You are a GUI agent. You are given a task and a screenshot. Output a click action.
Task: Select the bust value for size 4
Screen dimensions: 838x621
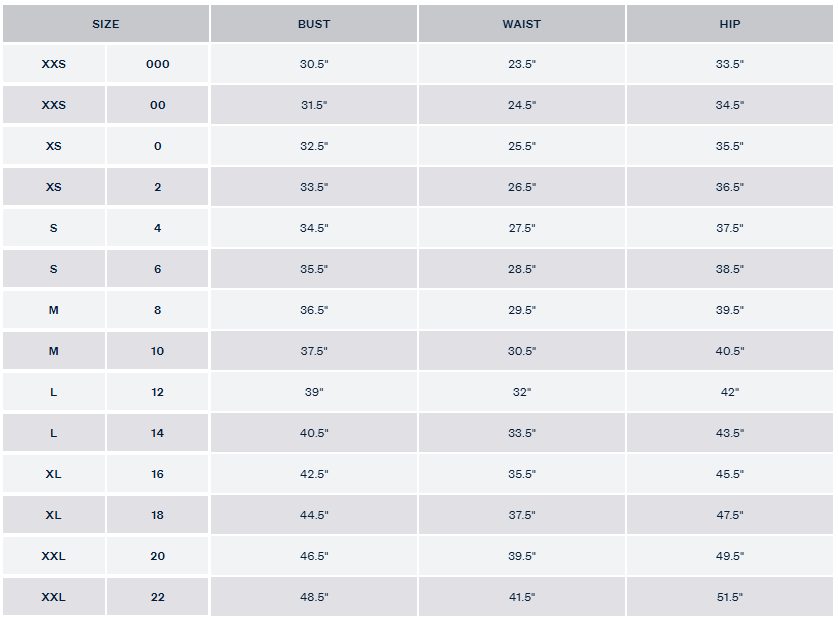click(x=314, y=228)
